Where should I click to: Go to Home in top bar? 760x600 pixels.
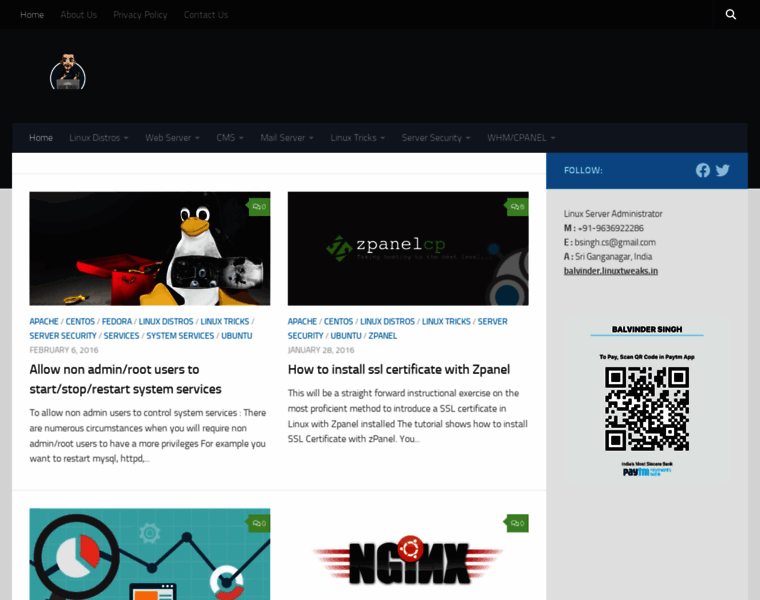click(32, 15)
